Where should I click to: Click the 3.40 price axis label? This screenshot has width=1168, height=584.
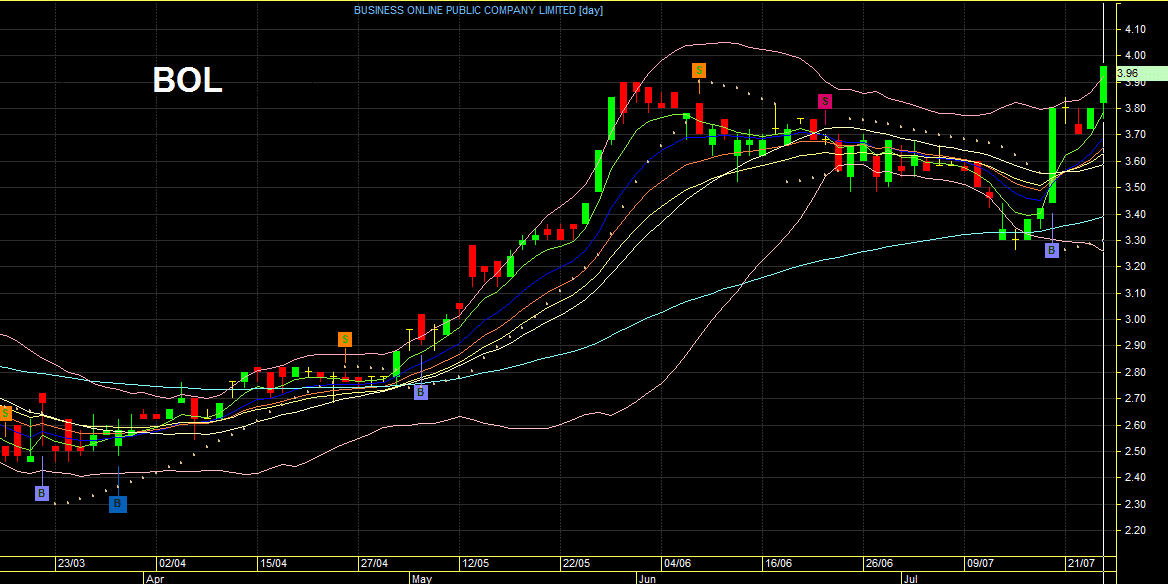tap(1136, 214)
